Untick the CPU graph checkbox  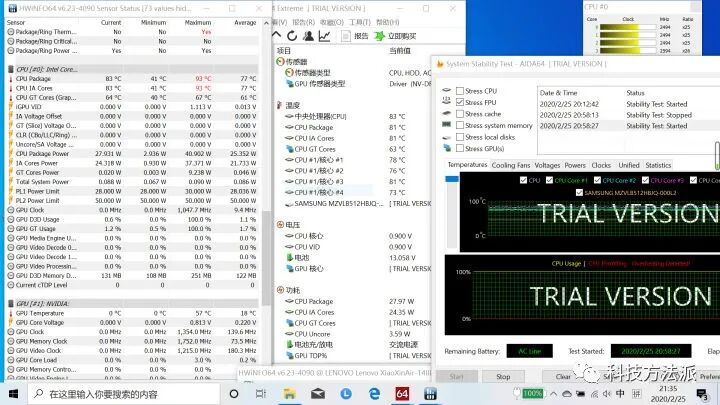(x=523, y=180)
